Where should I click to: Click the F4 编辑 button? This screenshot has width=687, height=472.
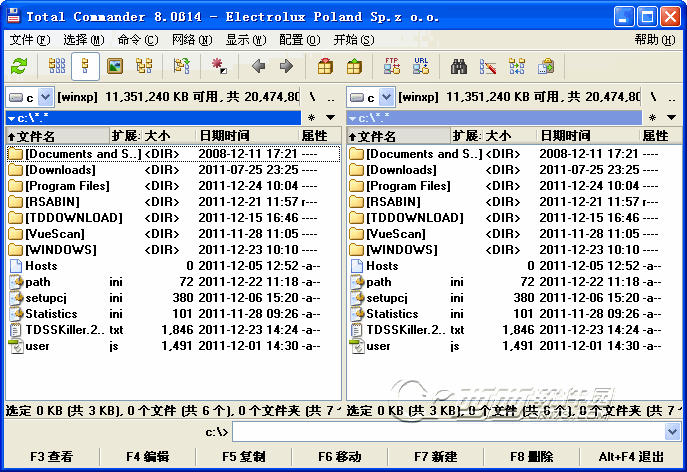(x=148, y=457)
